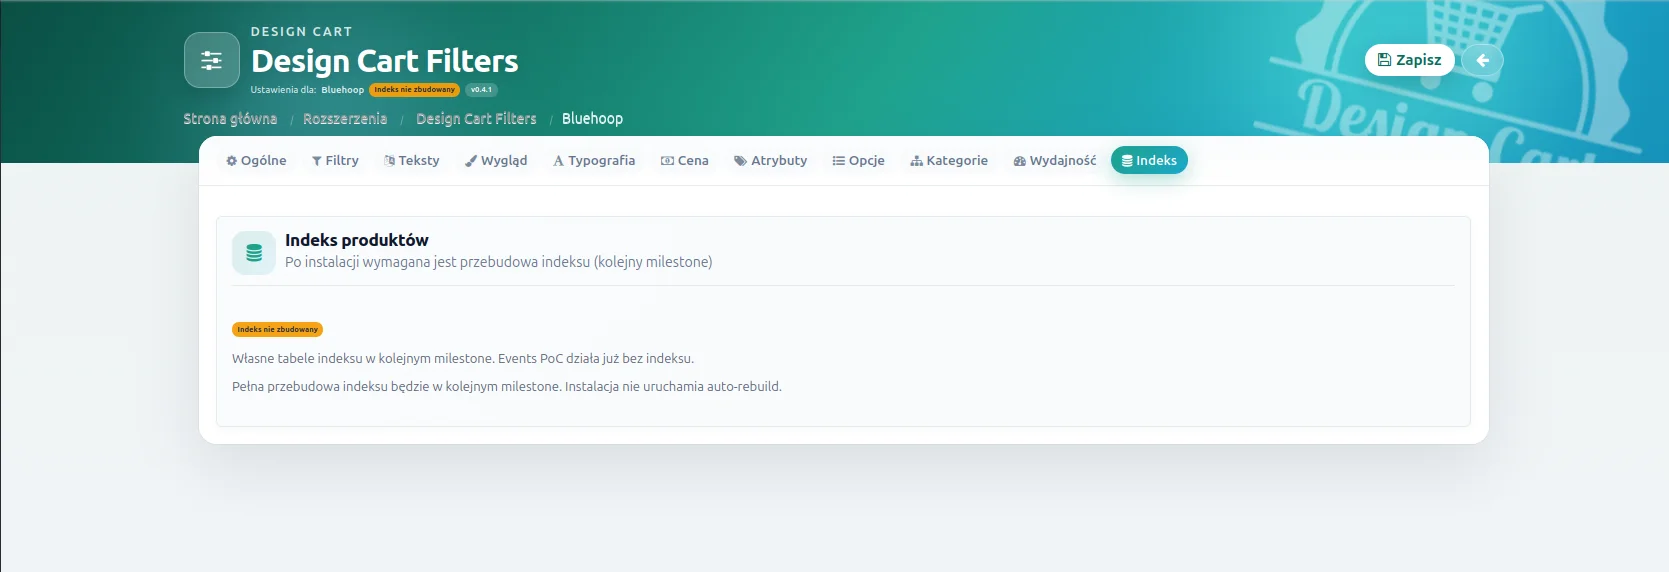Click the Bluehoop breadcrumb item

[592, 118]
